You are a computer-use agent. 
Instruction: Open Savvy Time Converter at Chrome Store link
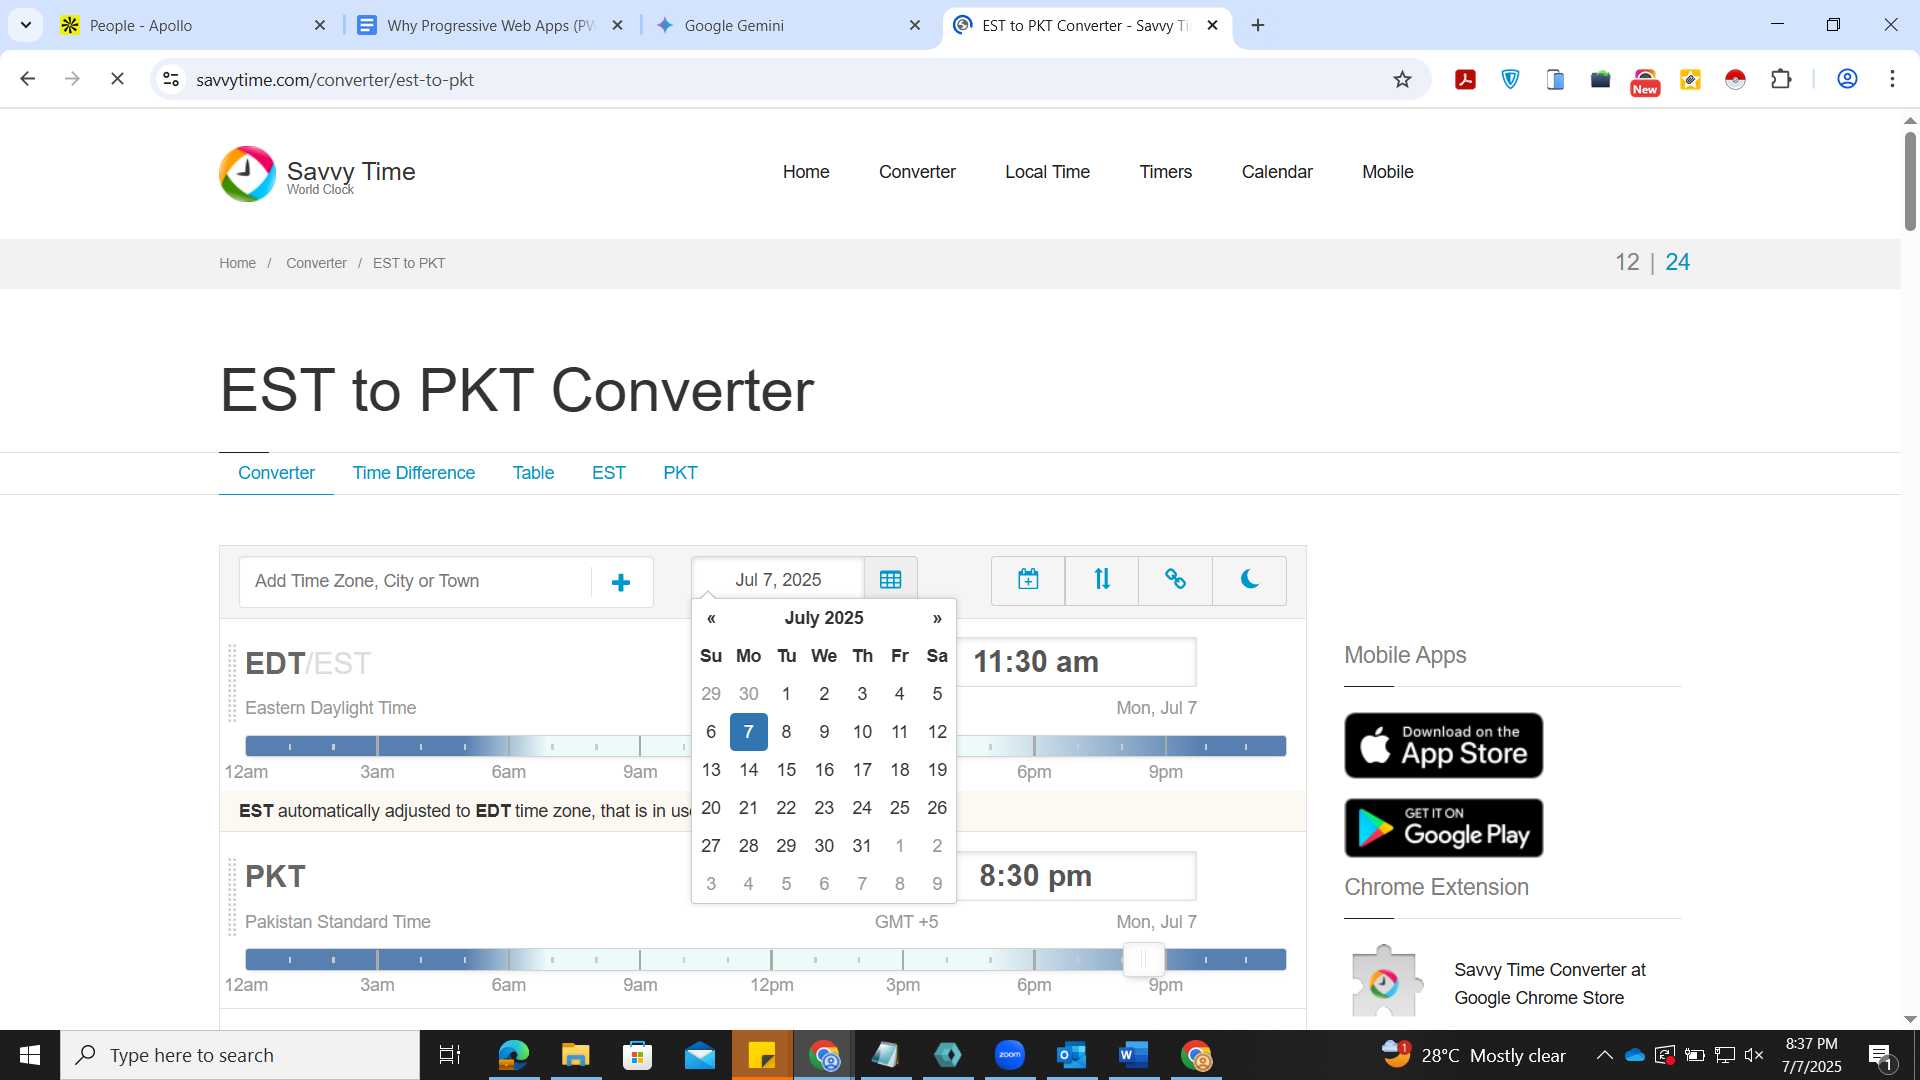pos(1549,984)
